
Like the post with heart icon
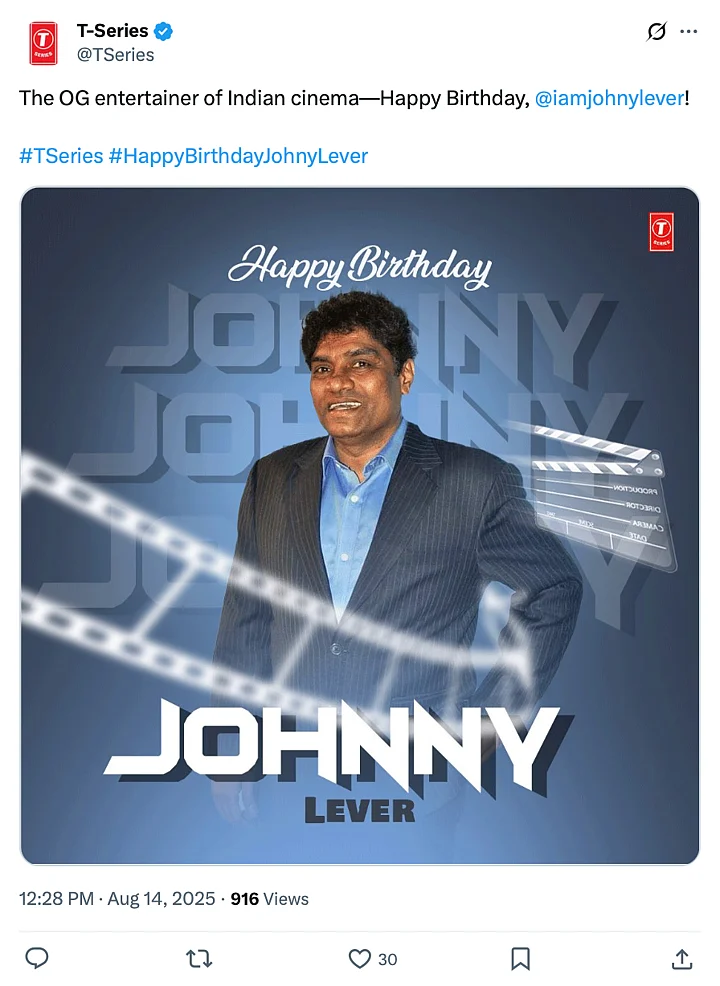click(360, 958)
